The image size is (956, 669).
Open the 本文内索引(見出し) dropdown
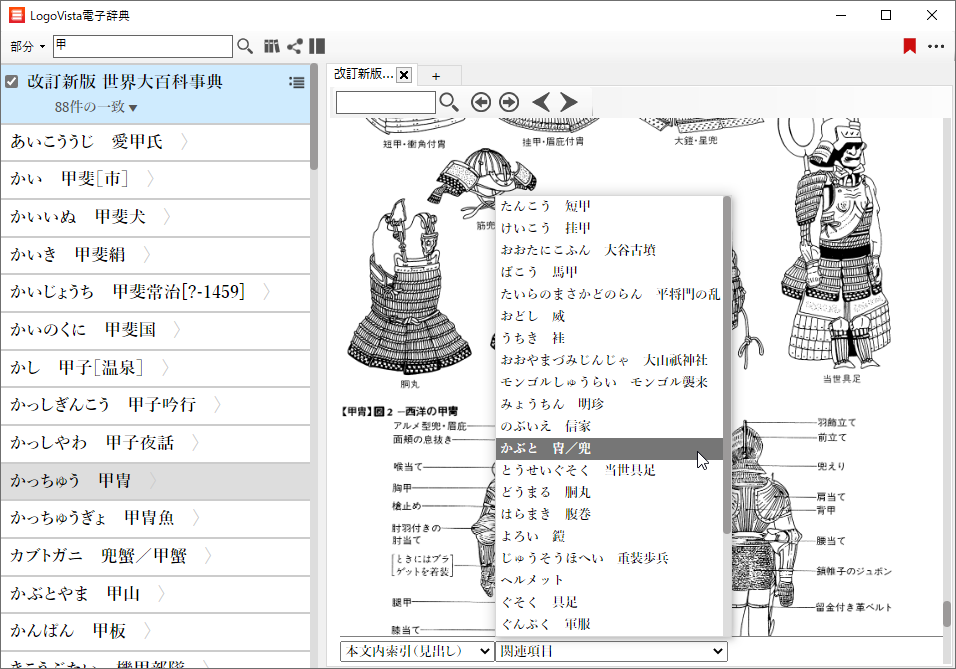(x=417, y=651)
